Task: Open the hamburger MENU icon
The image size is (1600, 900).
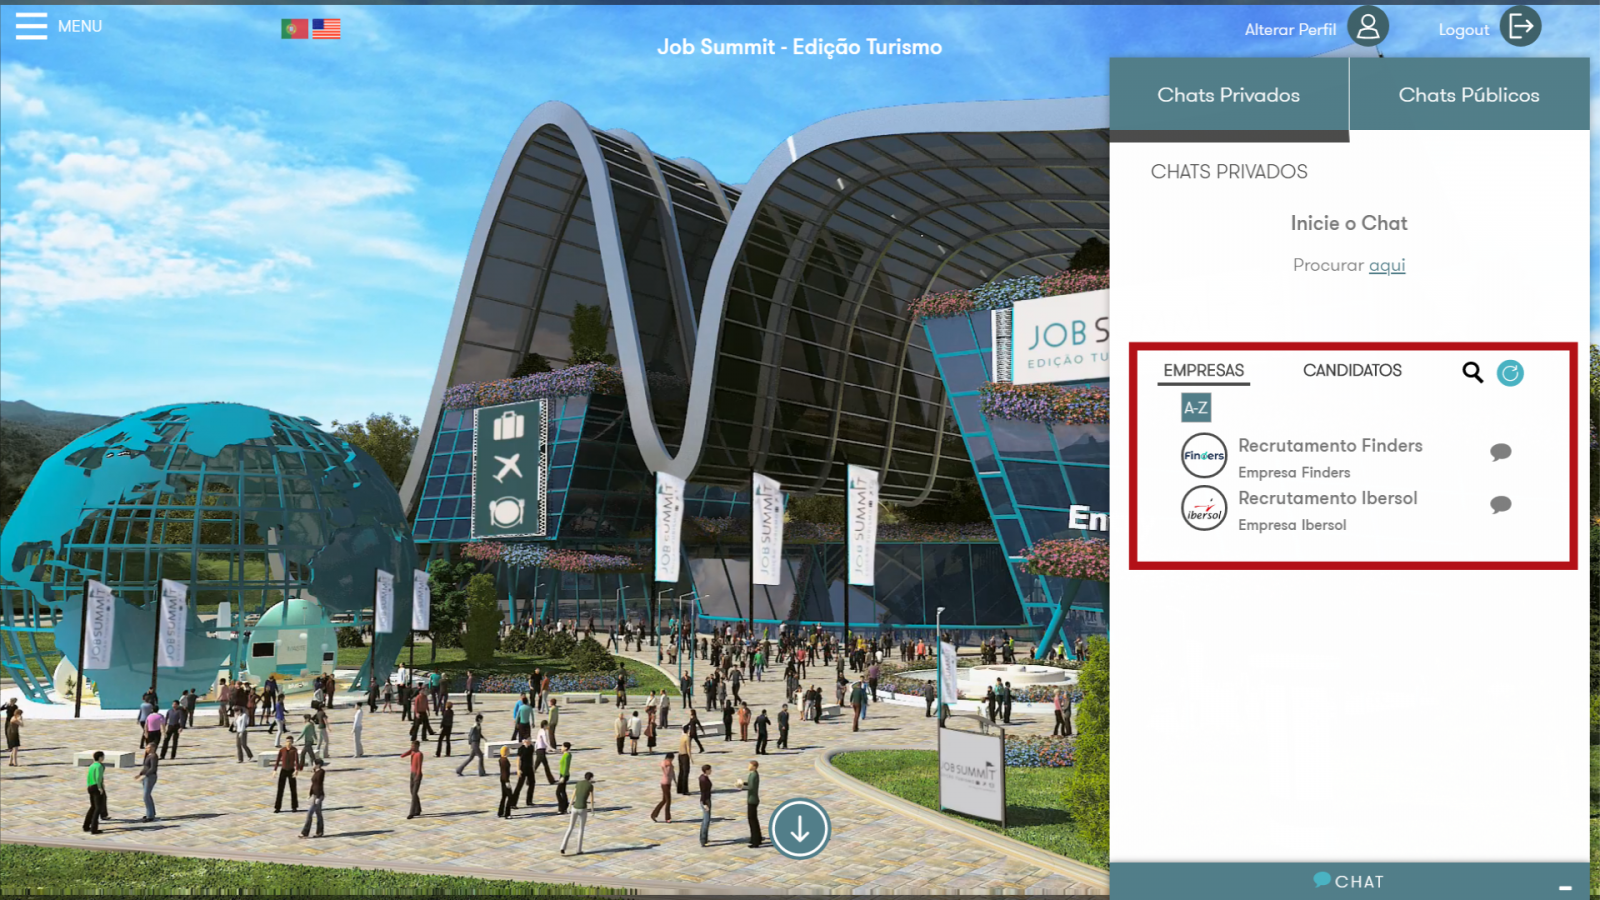Action: (x=31, y=26)
